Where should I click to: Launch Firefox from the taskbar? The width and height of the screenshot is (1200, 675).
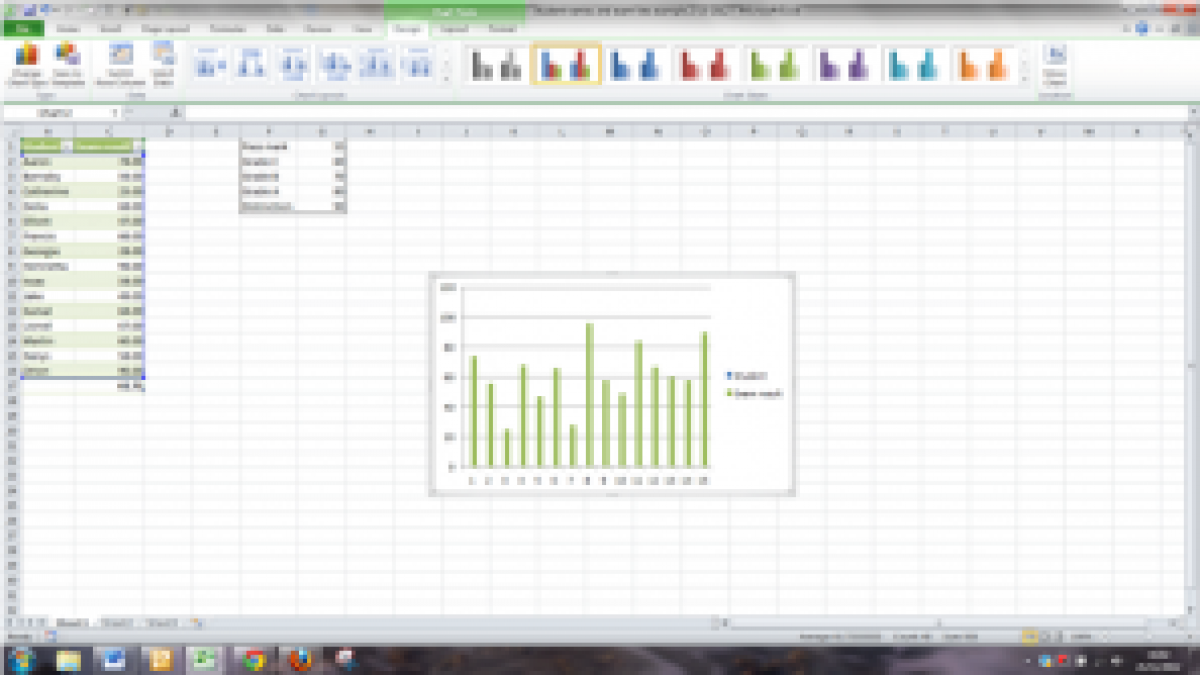(x=300, y=659)
